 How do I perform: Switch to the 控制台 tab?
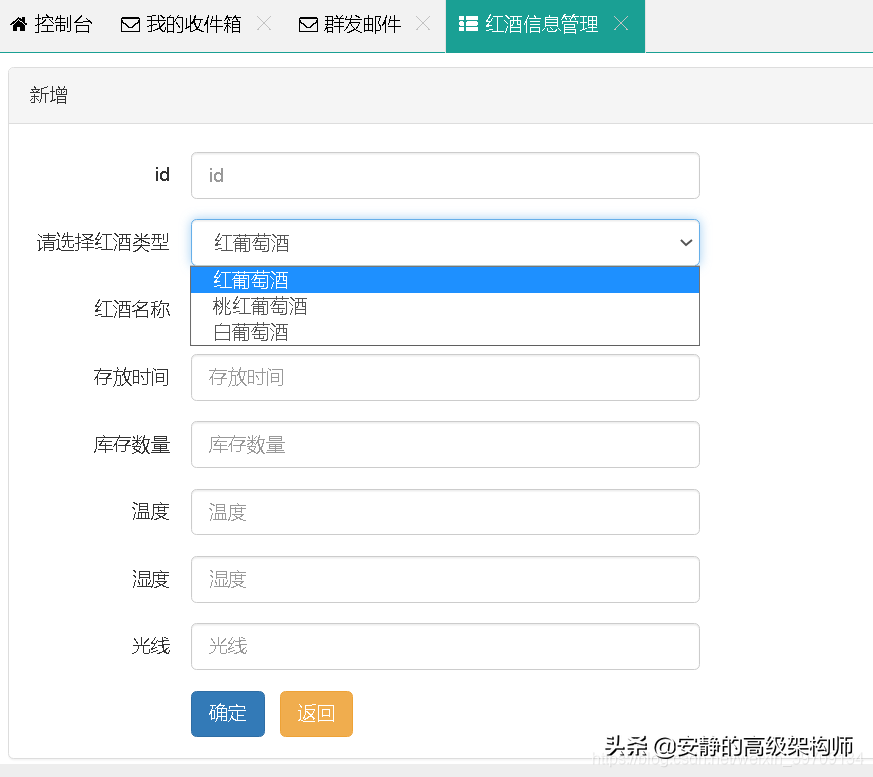click(63, 25)
